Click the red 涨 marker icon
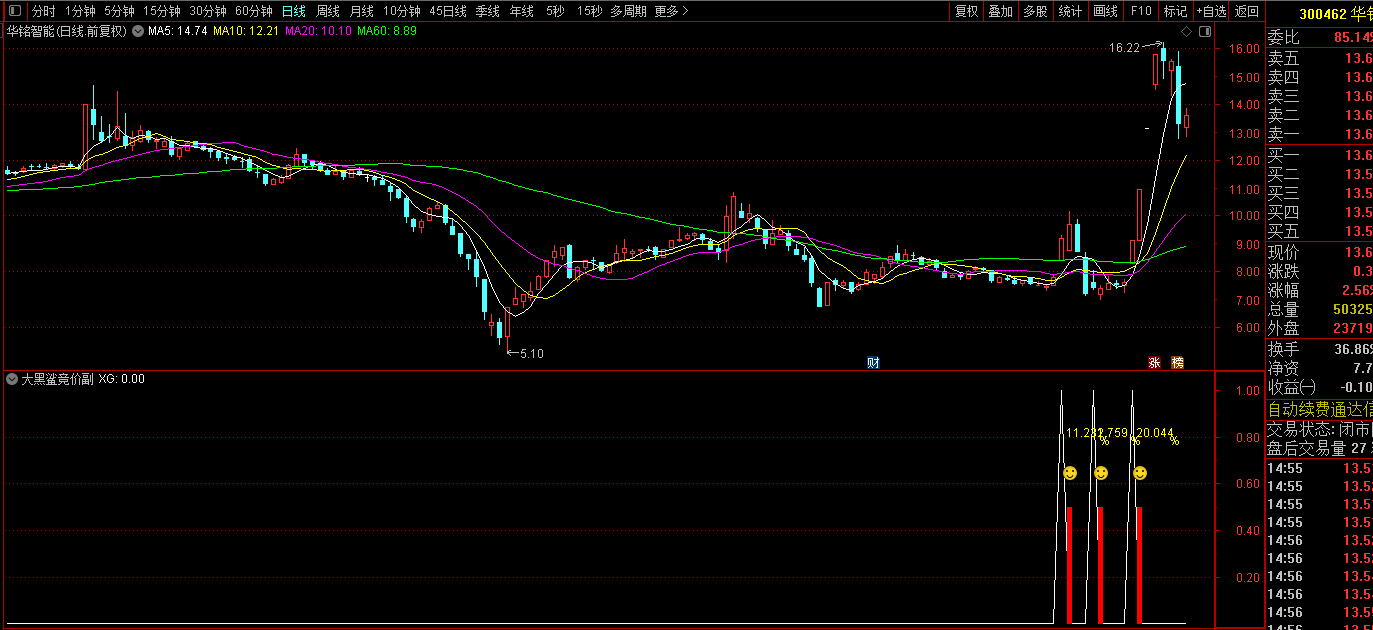1373x630 pixels. 1154,362
